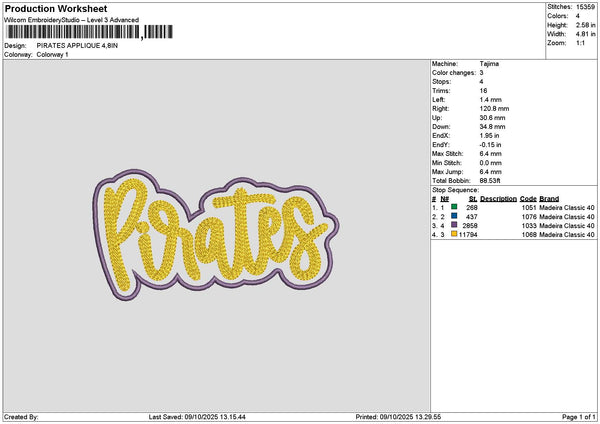Click the 'Brand' column header
600x424 pixels.
point(549,199)
